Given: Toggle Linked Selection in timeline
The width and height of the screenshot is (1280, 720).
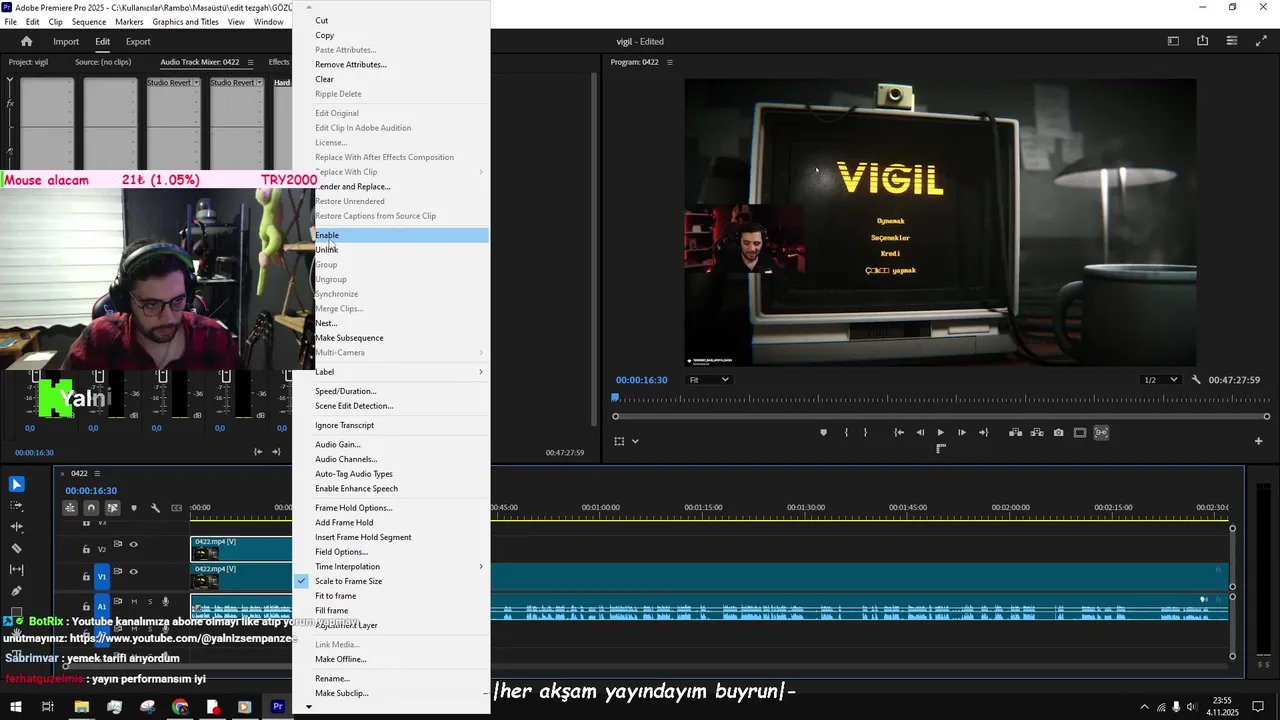Looking at the screenshot, I should 112,508.
